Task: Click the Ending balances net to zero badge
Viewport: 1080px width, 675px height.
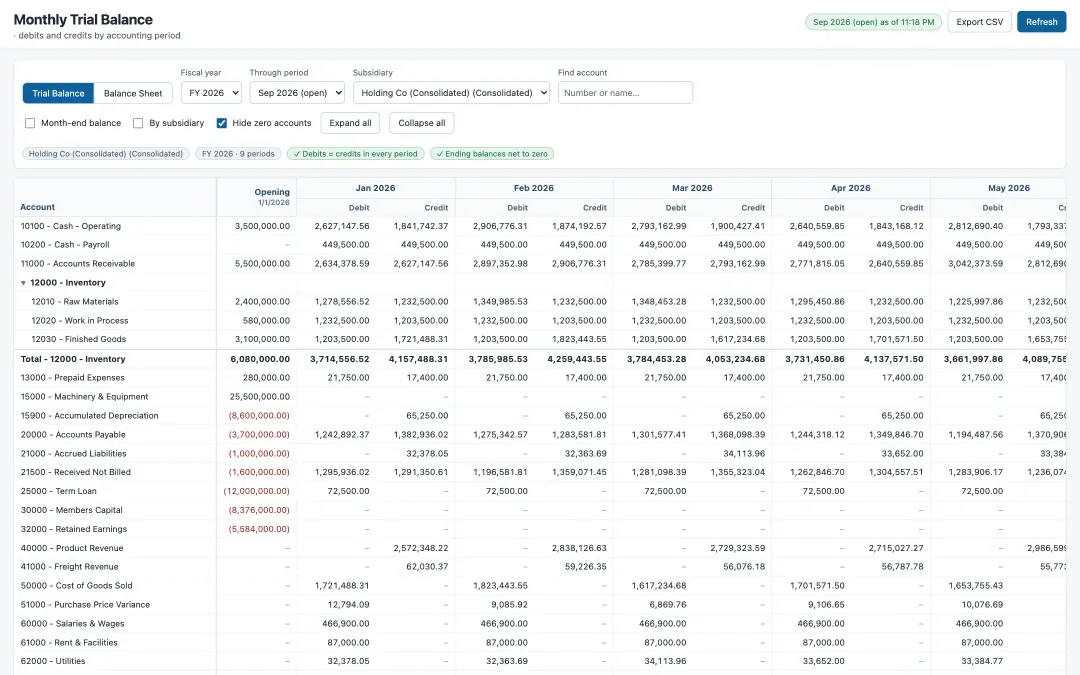Action: (492, 154)
